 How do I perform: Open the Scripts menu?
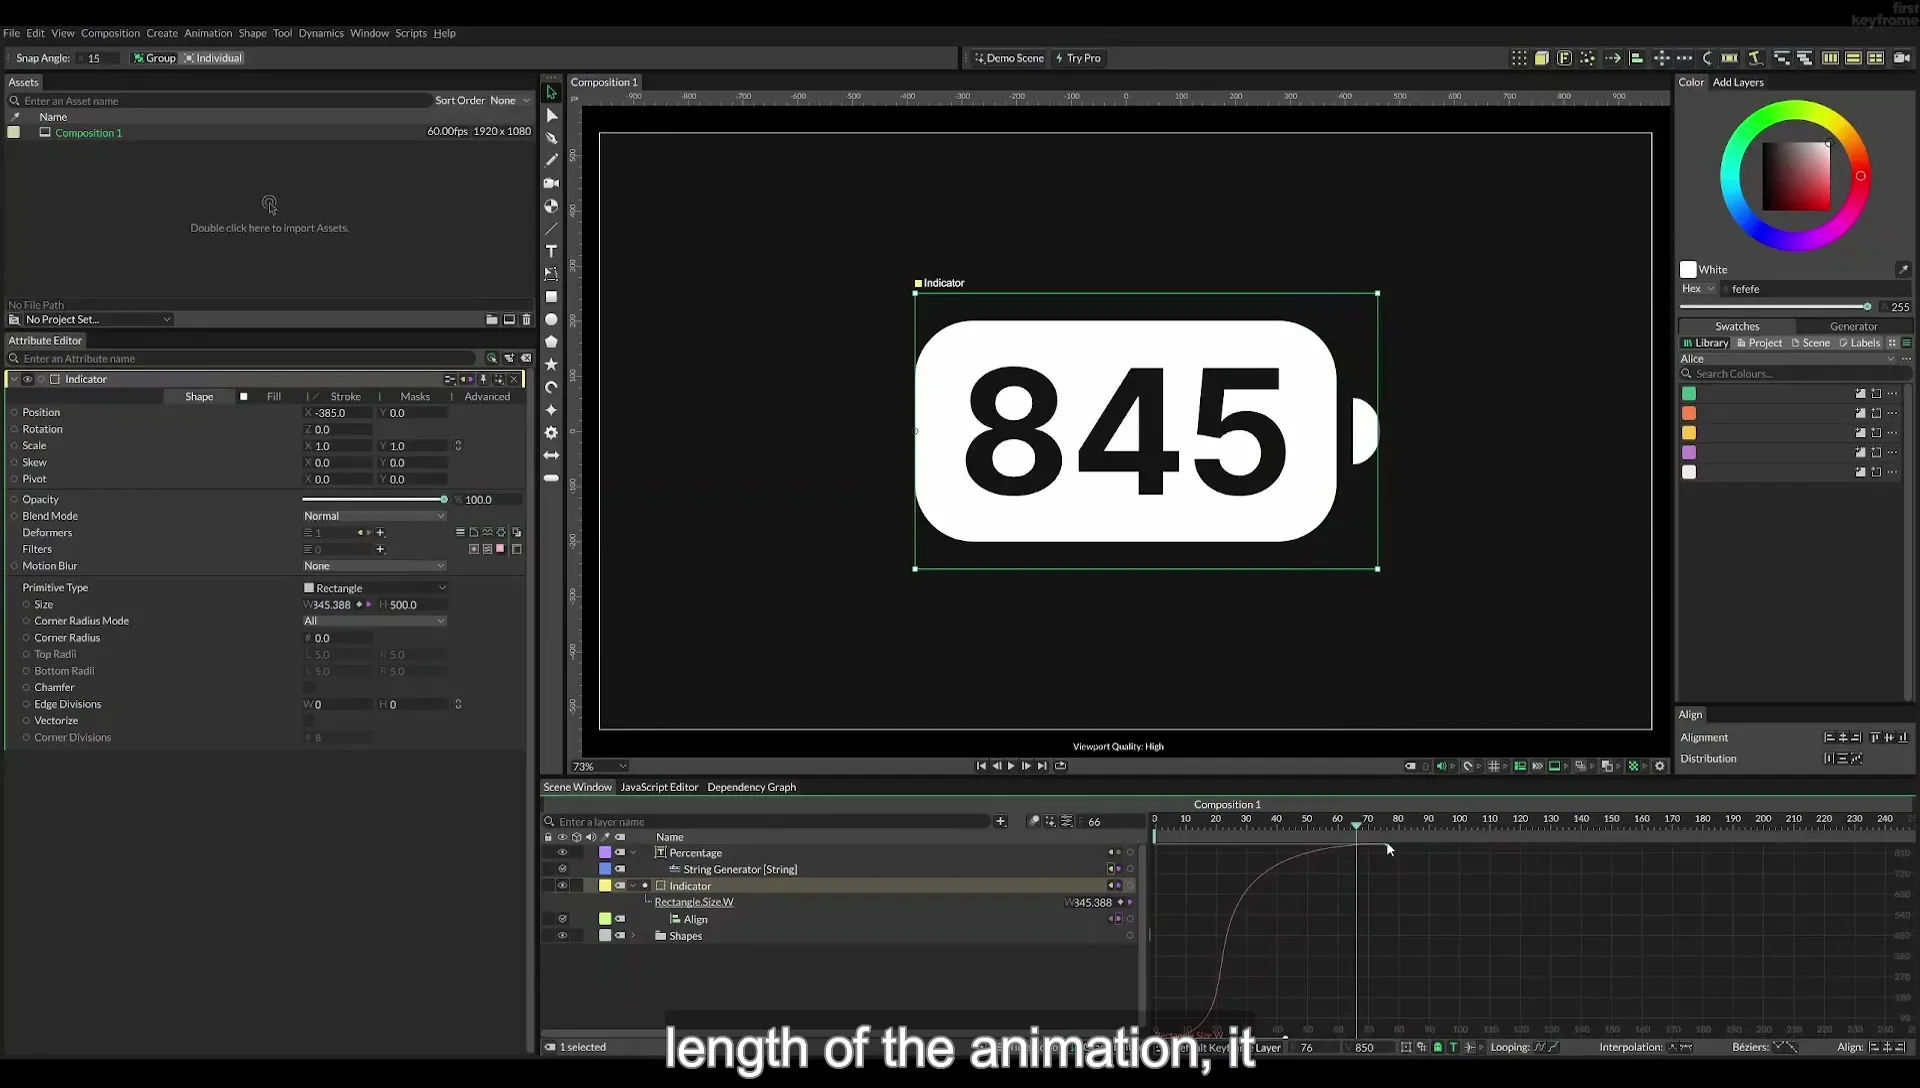[x=411, y=33]
